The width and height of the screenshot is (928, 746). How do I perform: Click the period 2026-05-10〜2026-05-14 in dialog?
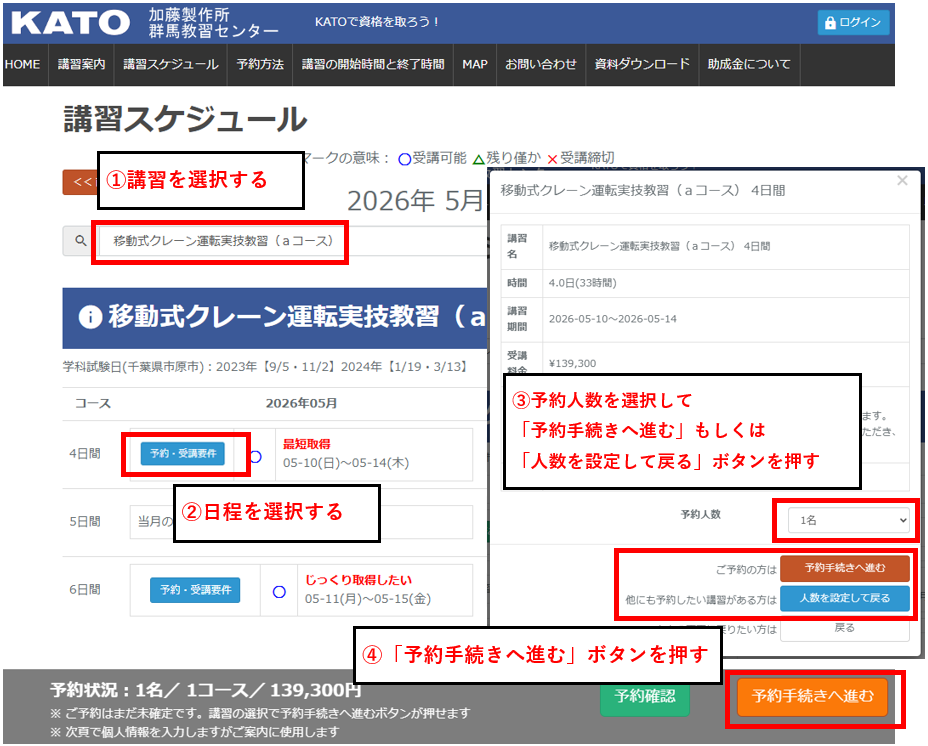click(613, 319)
